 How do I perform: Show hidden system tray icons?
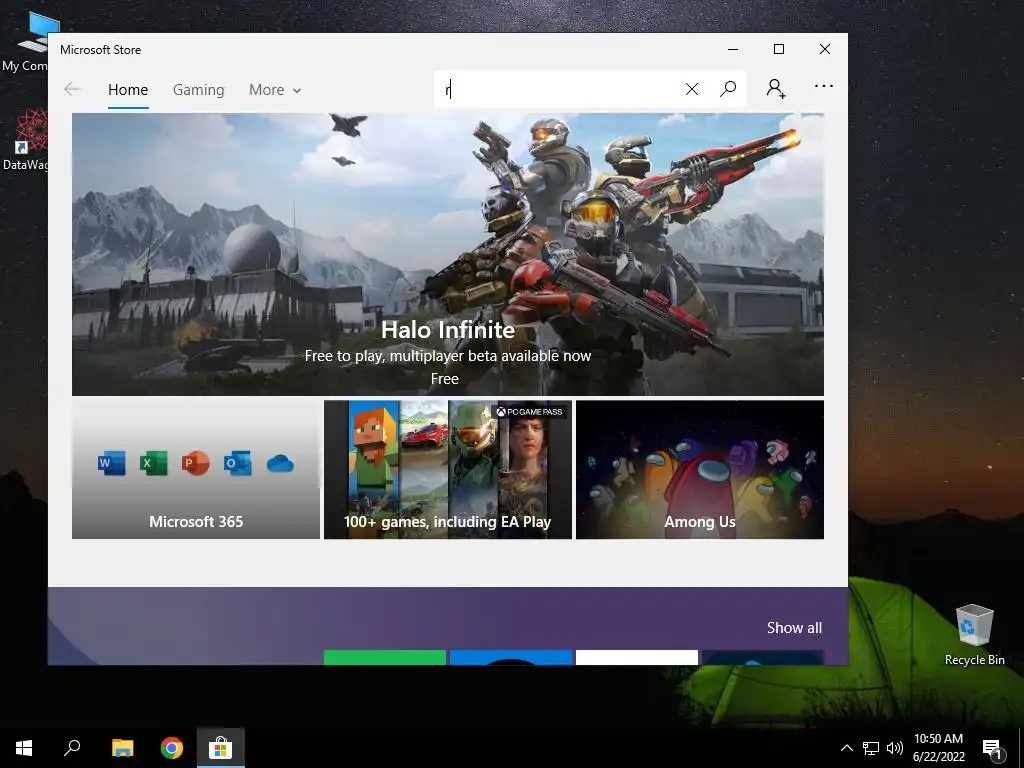pos(846,748)
